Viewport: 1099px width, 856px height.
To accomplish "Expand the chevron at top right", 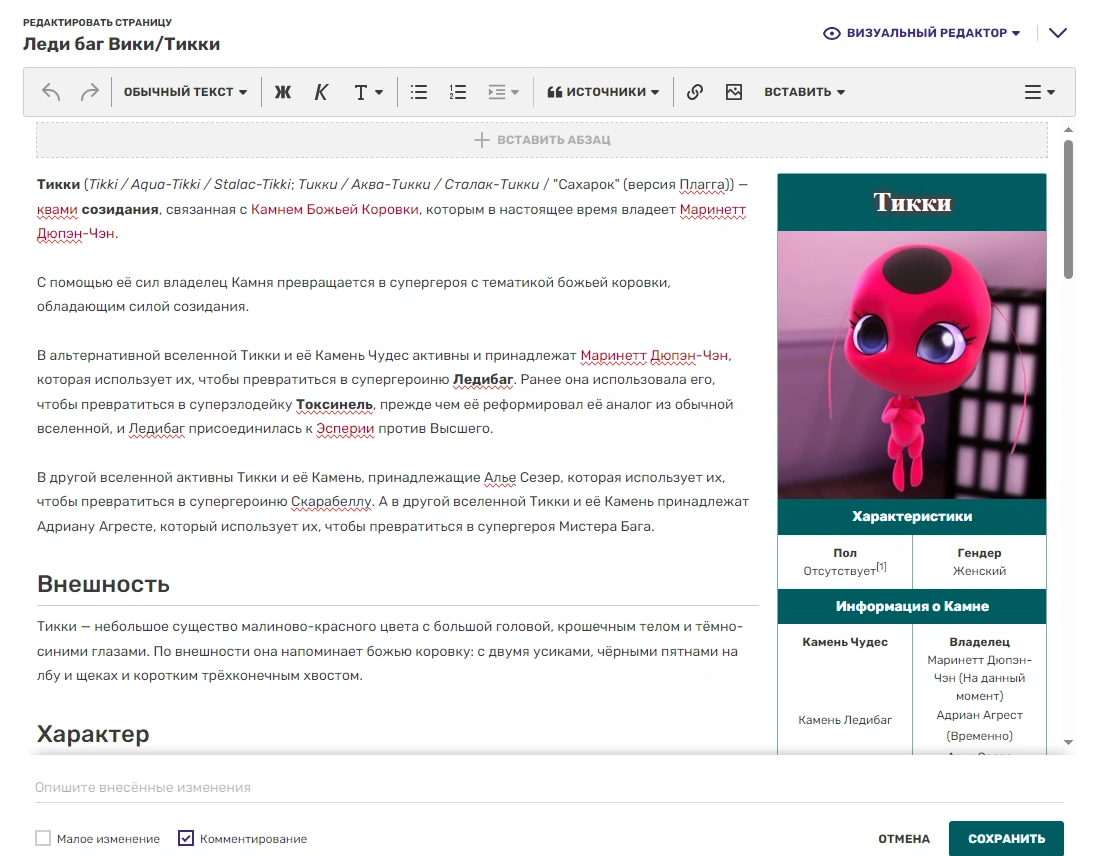I will [x=1058, y=33].
